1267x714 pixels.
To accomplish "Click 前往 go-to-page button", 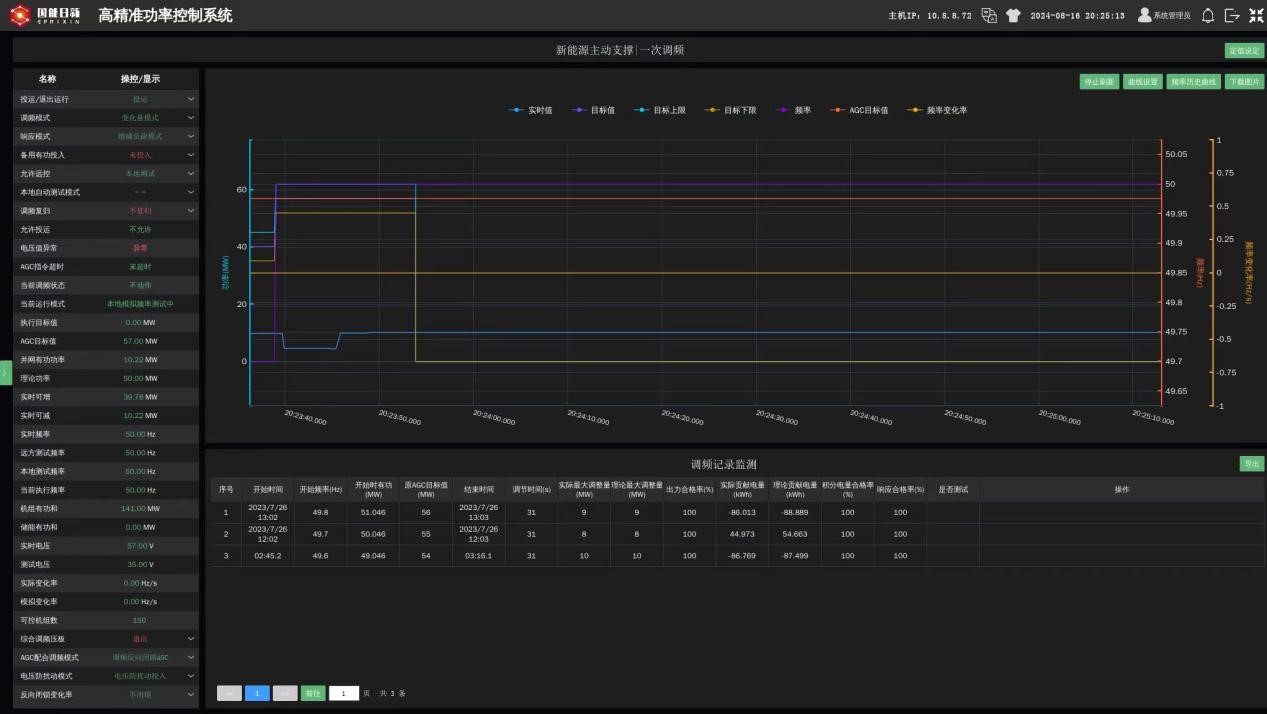I will coord(313,693).
